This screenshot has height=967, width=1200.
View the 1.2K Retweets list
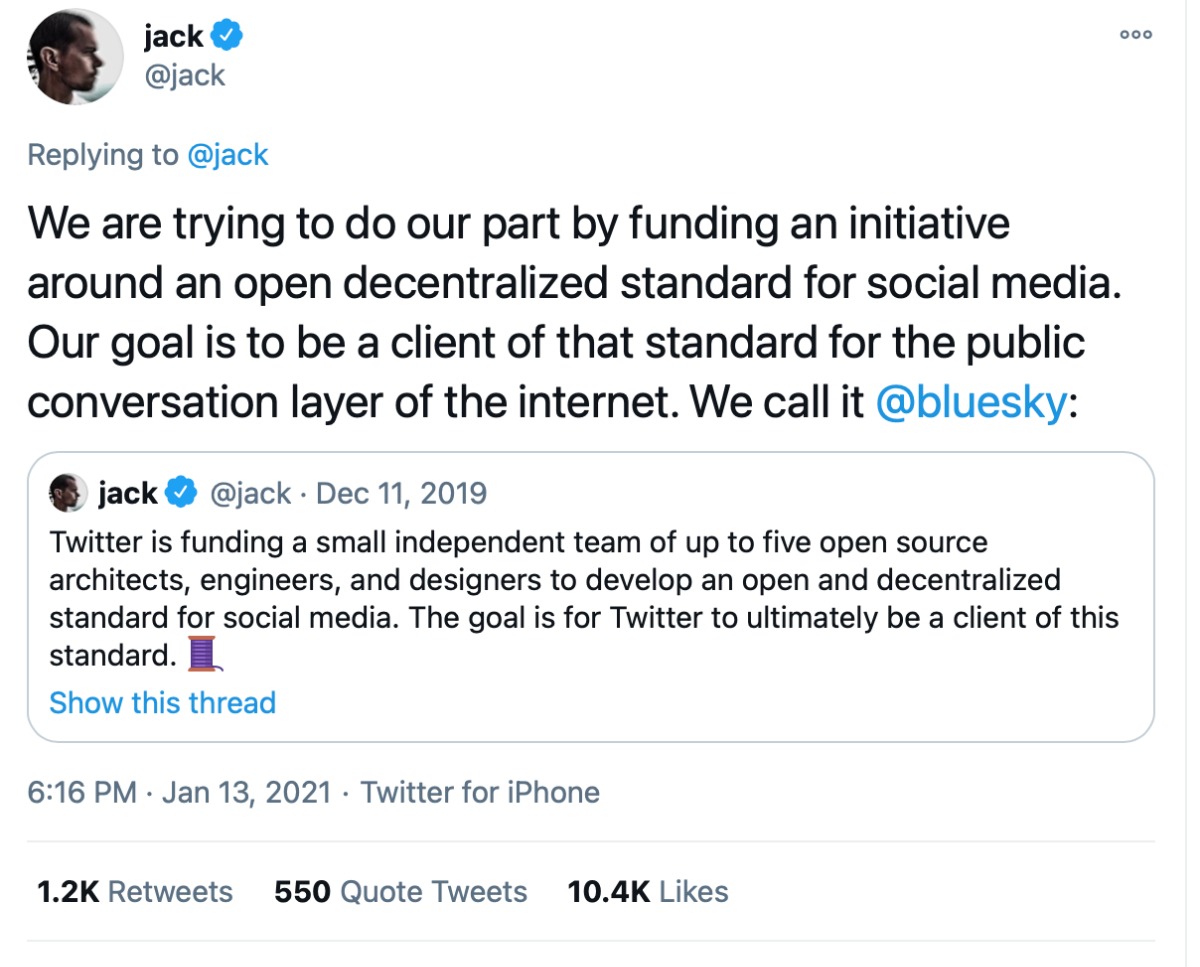tap(134, 891)
